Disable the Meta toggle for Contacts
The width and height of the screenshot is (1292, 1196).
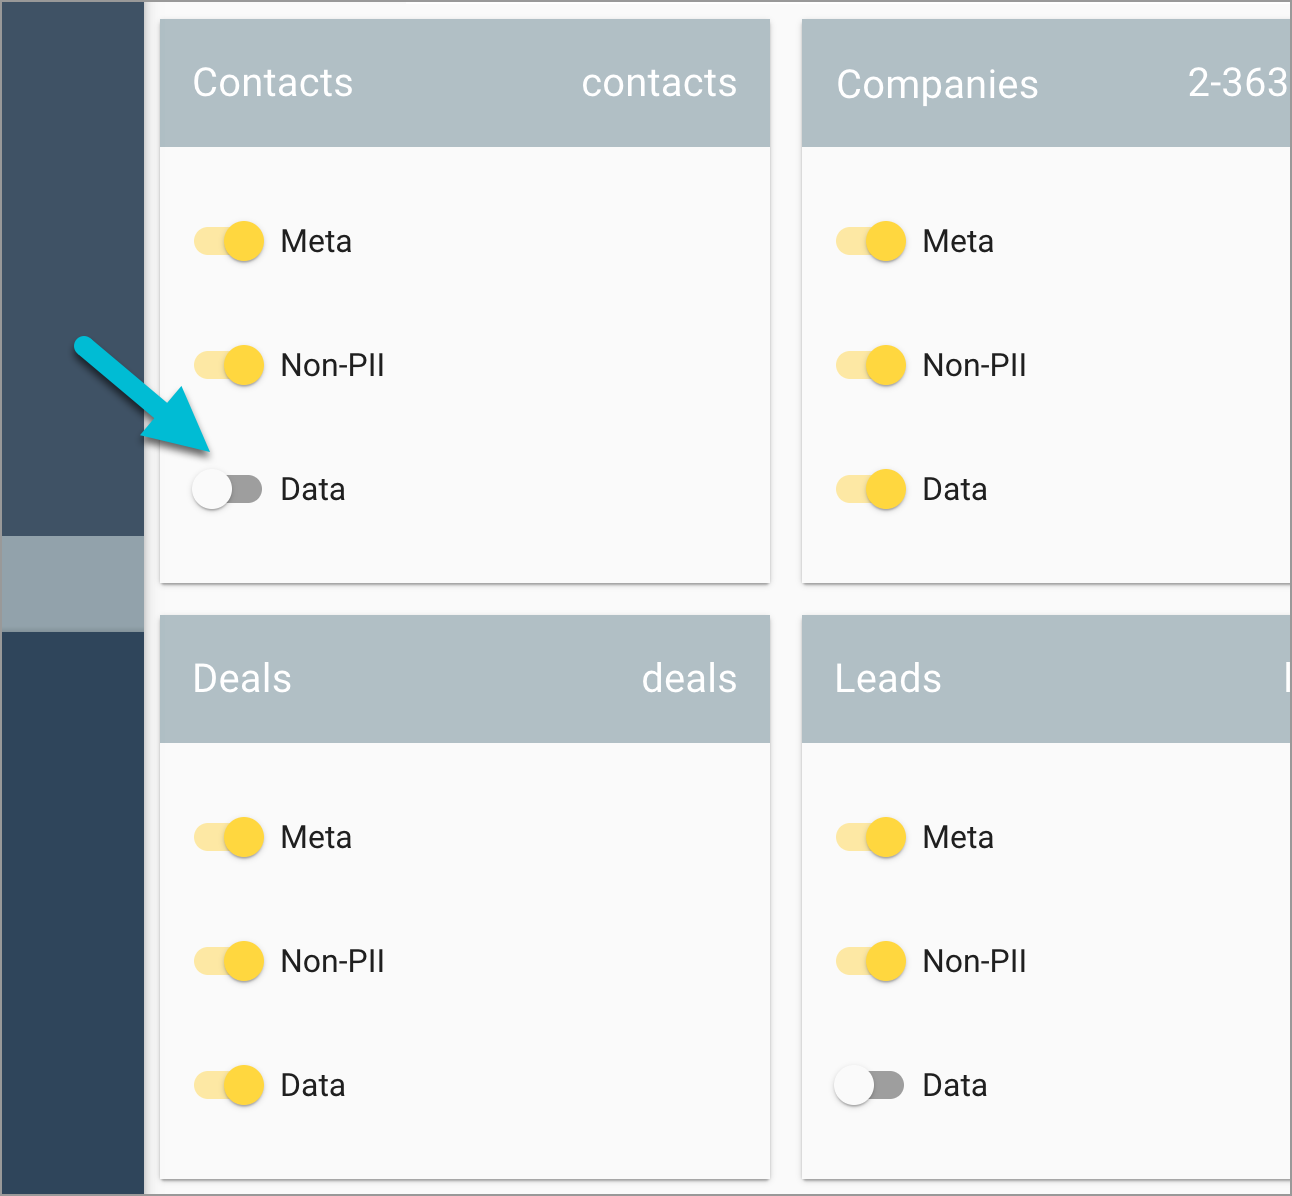229,241
